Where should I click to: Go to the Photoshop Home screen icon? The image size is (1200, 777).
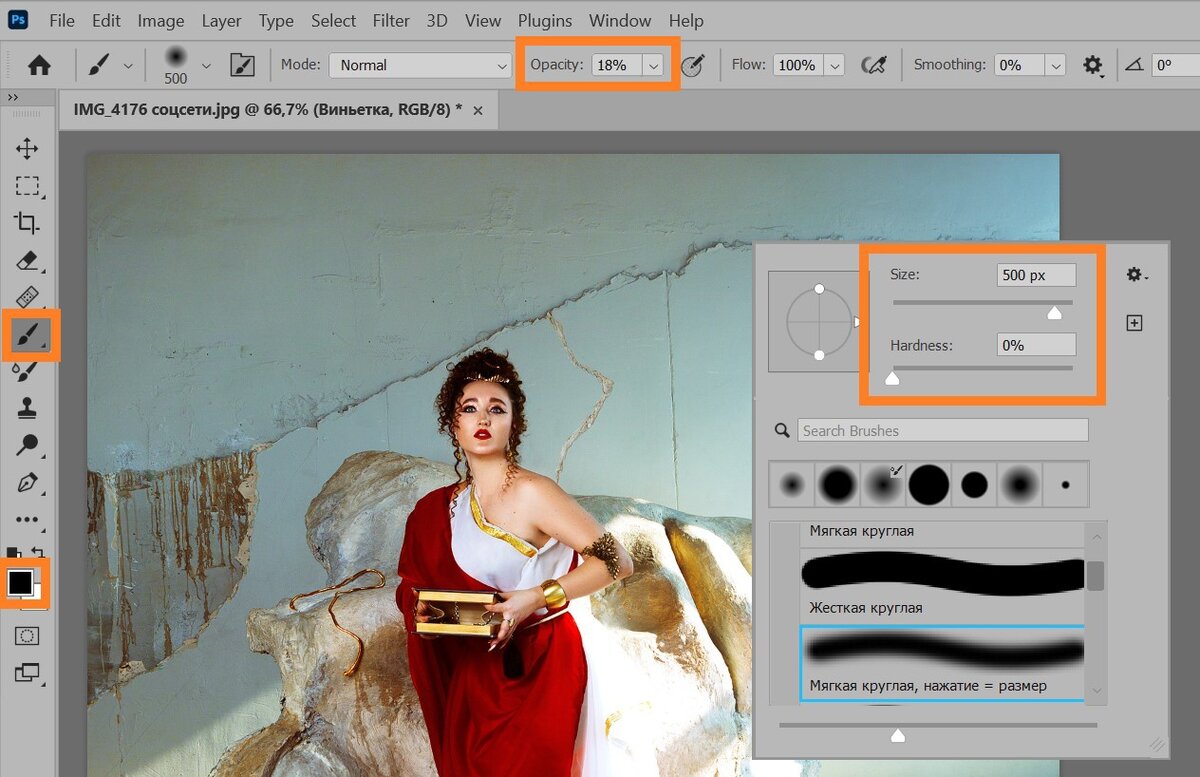(x=39, y=65)
